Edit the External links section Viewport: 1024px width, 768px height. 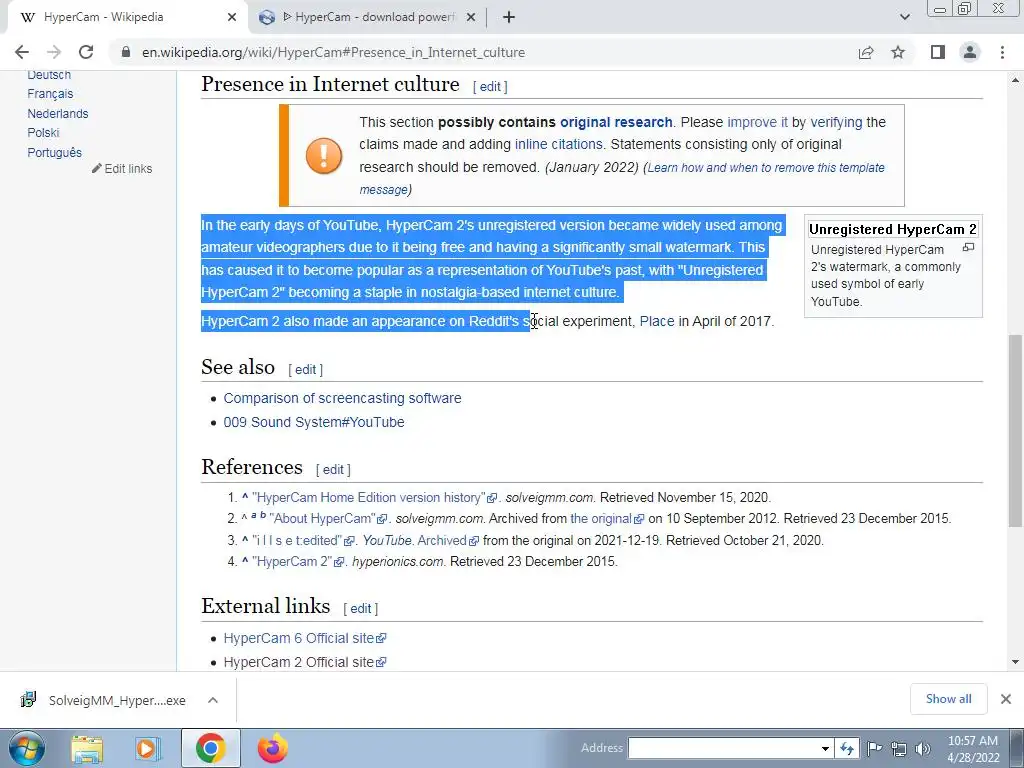[x=360, y=609]
